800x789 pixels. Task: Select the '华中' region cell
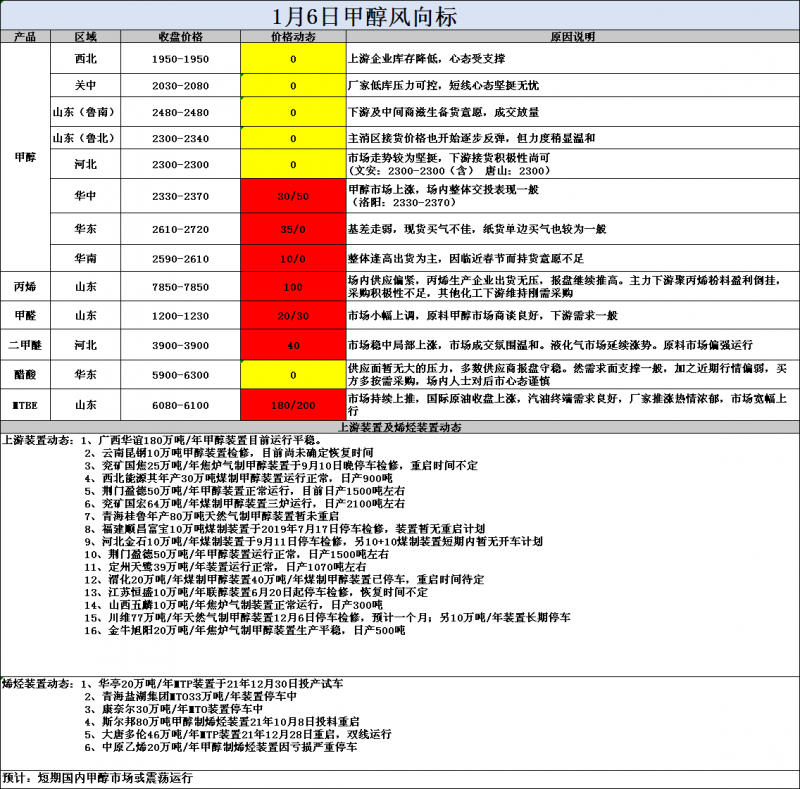click(85, 195)
